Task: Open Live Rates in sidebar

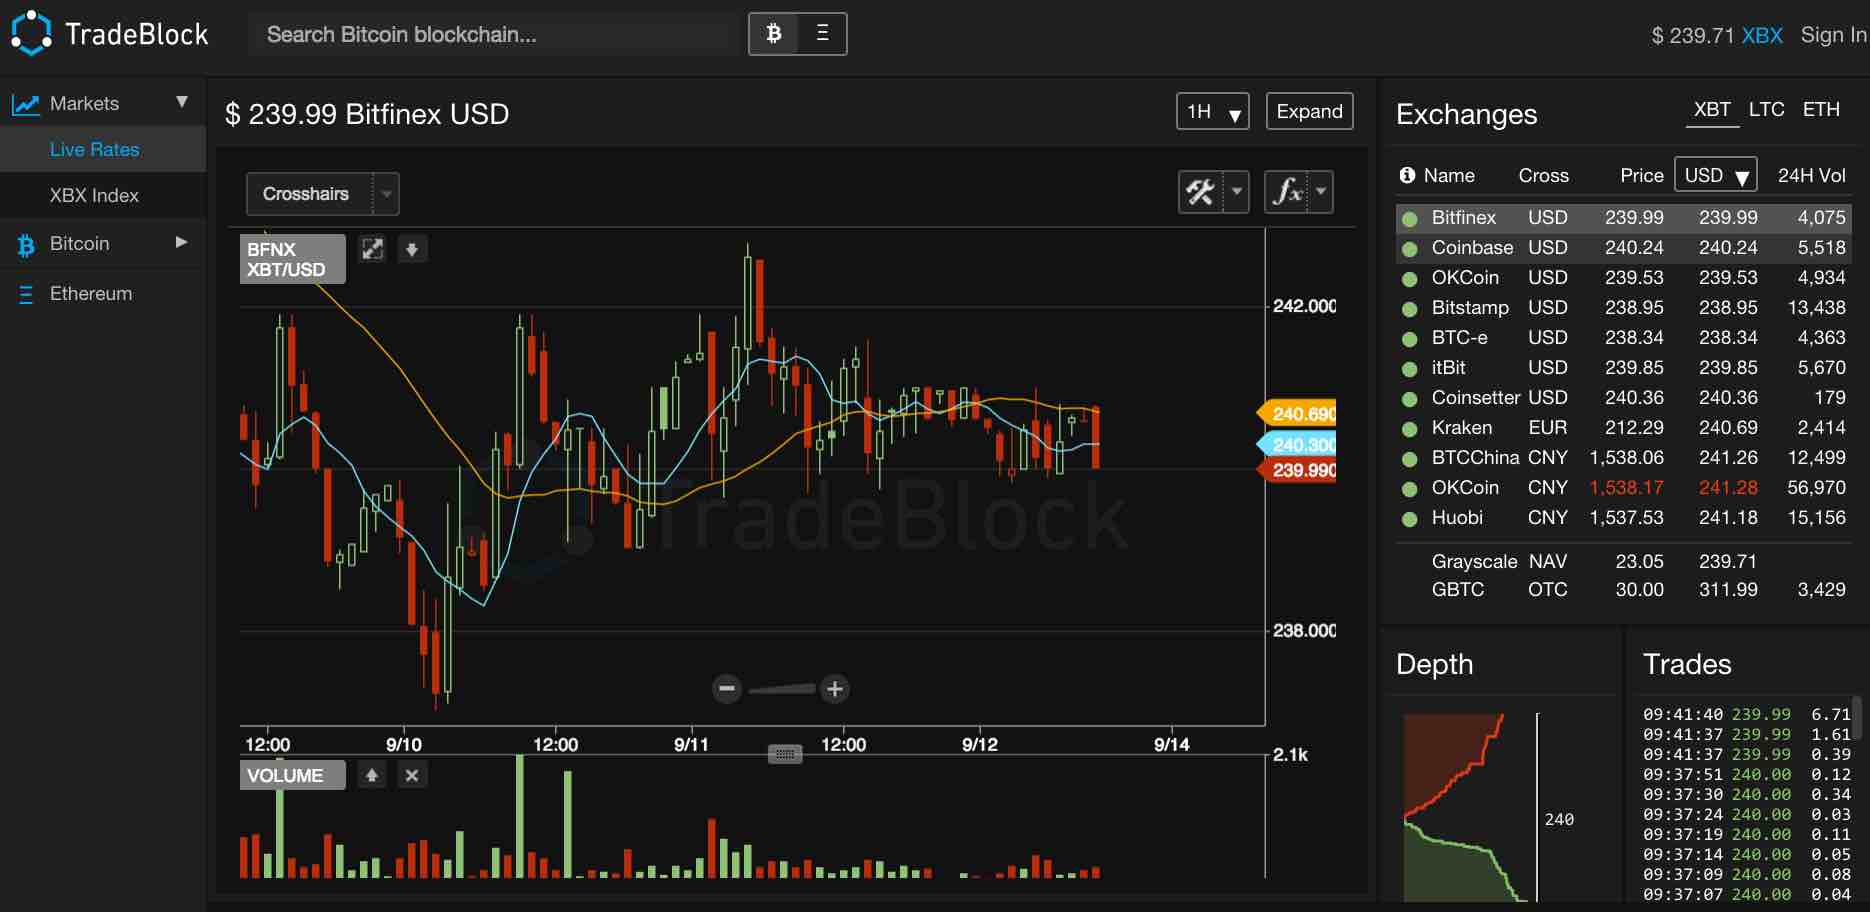Action: [95, 149]
